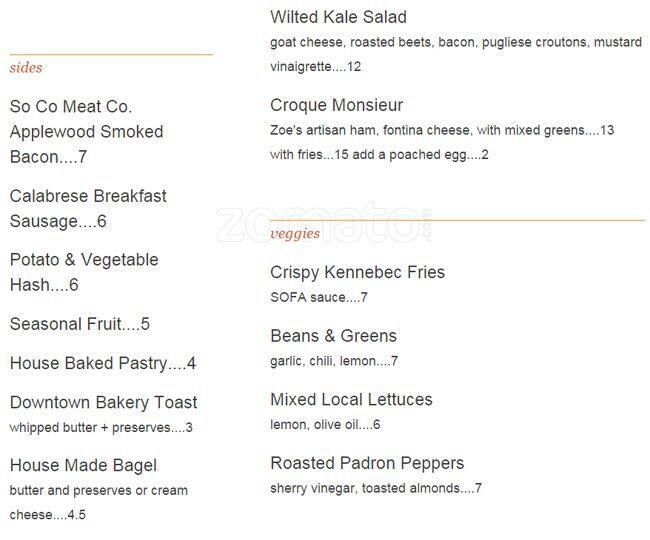The image size is (650, 540).
Task: Click 'add a poached egg' option text
Action: (421, 155)
